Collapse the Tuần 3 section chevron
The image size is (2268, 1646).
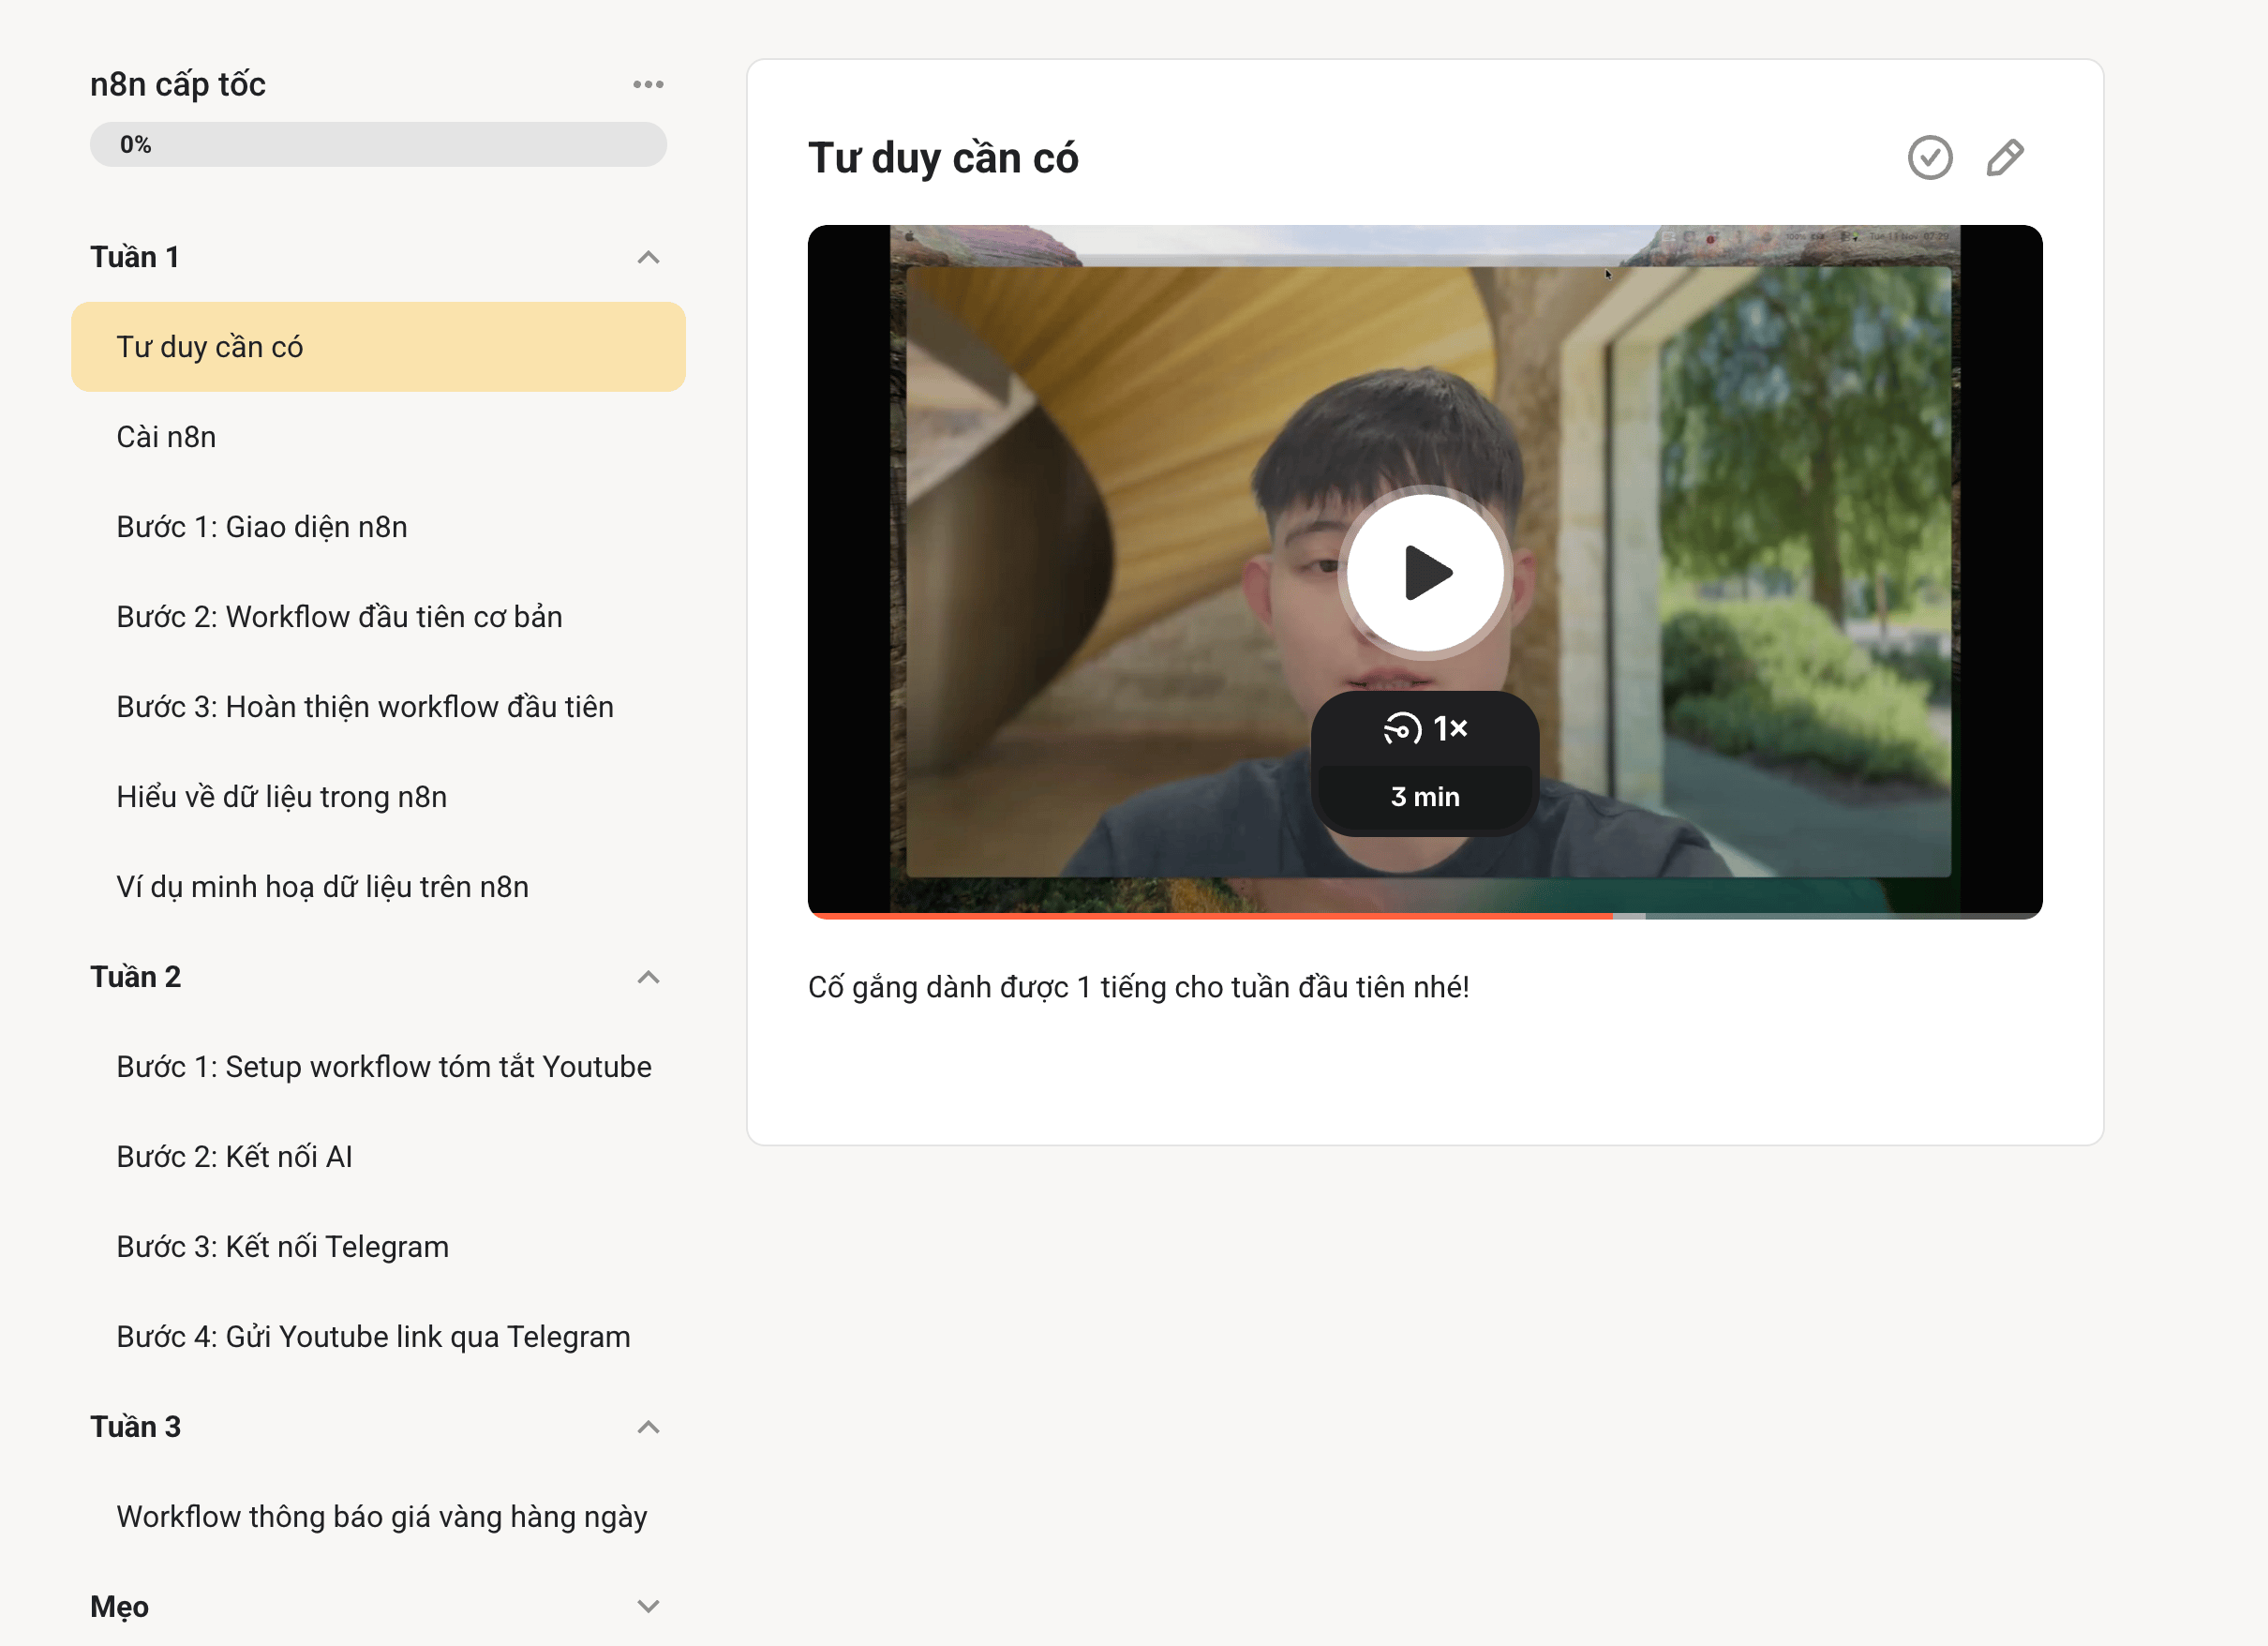(648, 1426)
